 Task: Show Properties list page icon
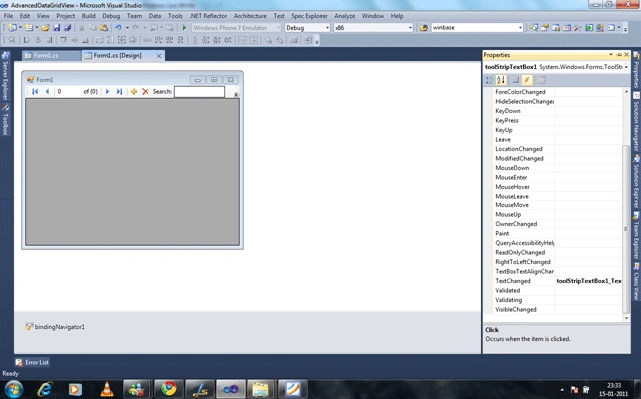click(515, 80)
